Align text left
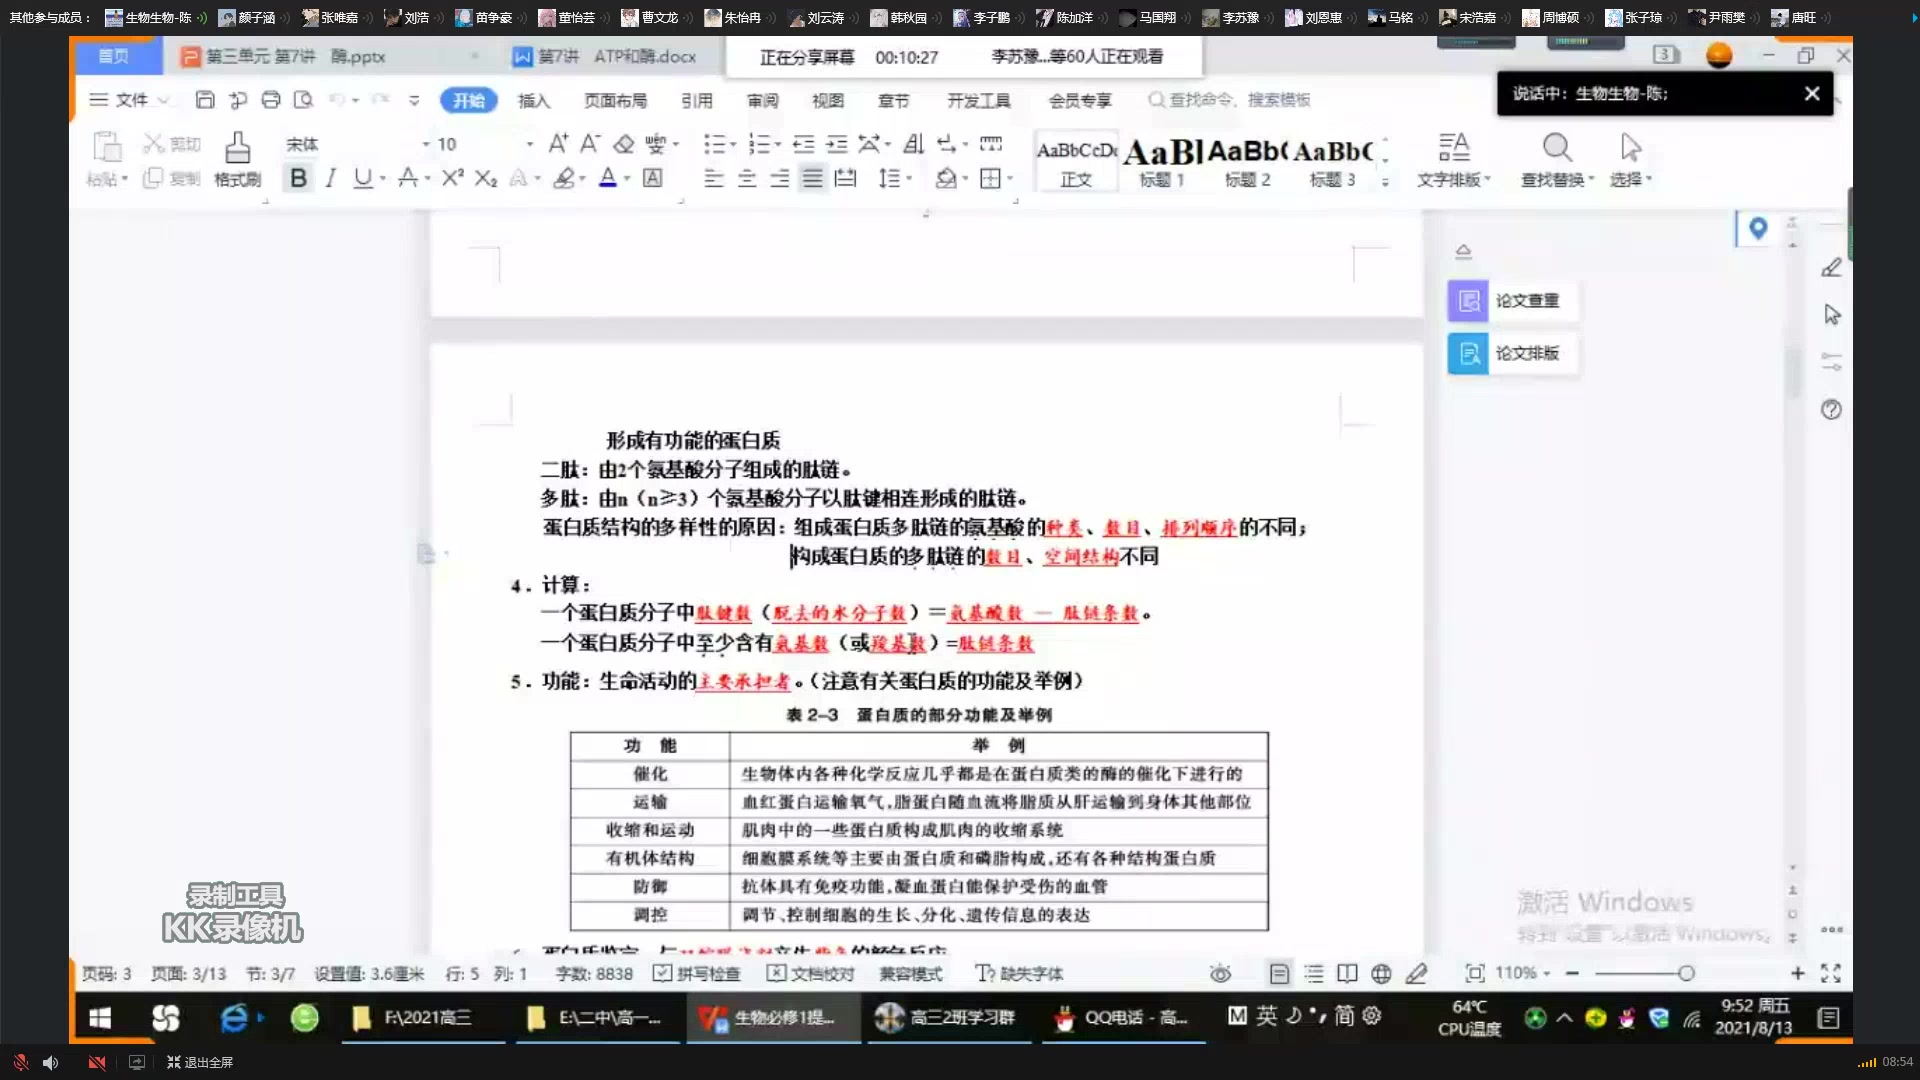 tap(714, 178)
